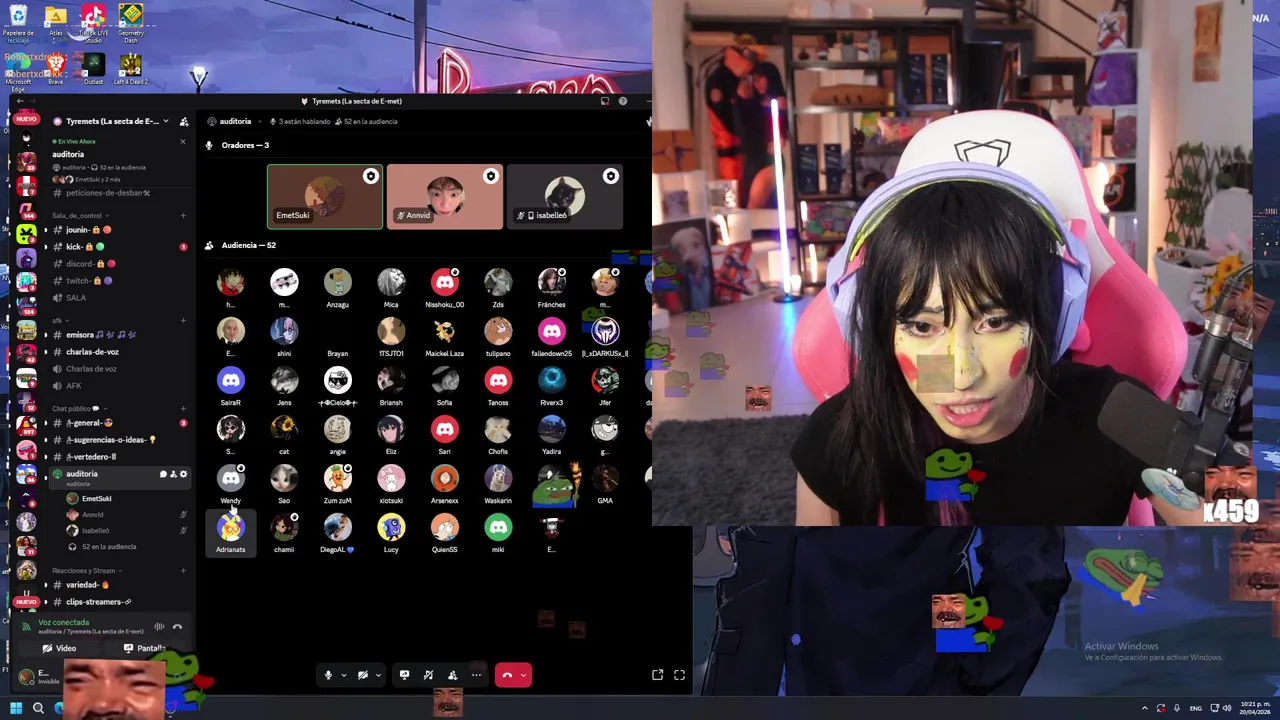Open the sugerencias-o-ideas channel
The width and height of the screenshot is (1280, 720).
point(118,440)
